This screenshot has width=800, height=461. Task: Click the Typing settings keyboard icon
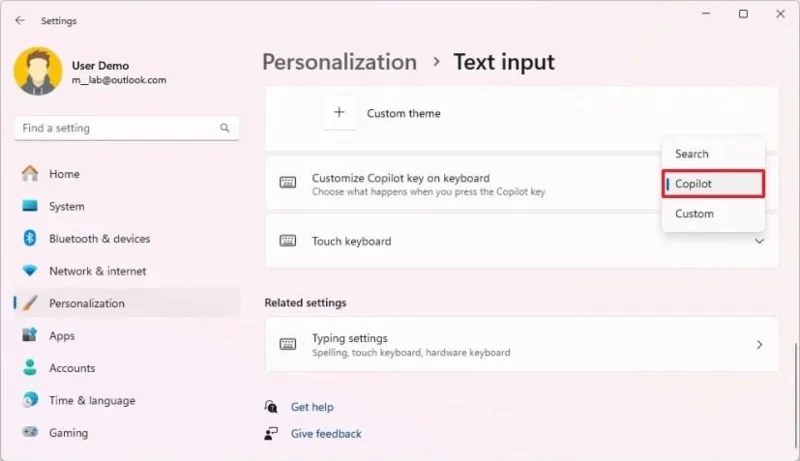pos(288,344)
